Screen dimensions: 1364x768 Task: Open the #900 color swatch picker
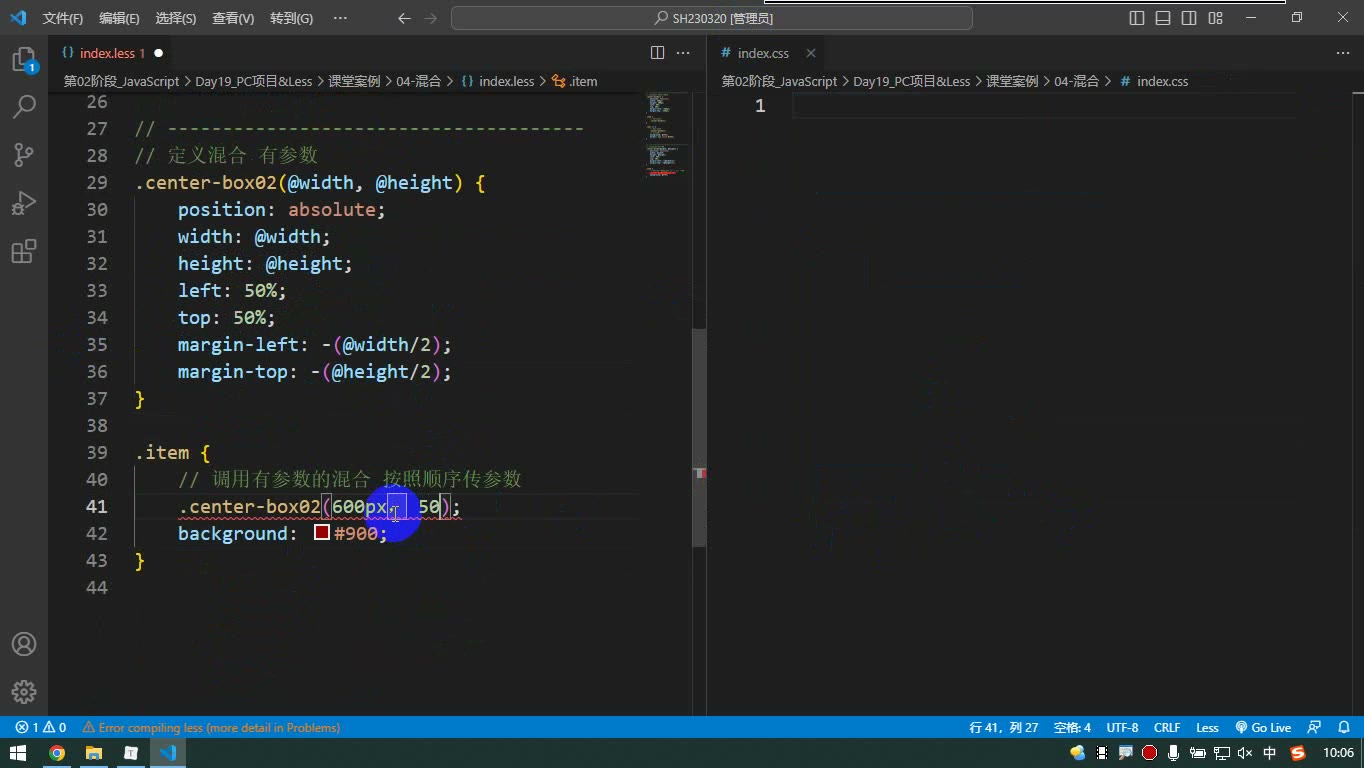[322, 533]
